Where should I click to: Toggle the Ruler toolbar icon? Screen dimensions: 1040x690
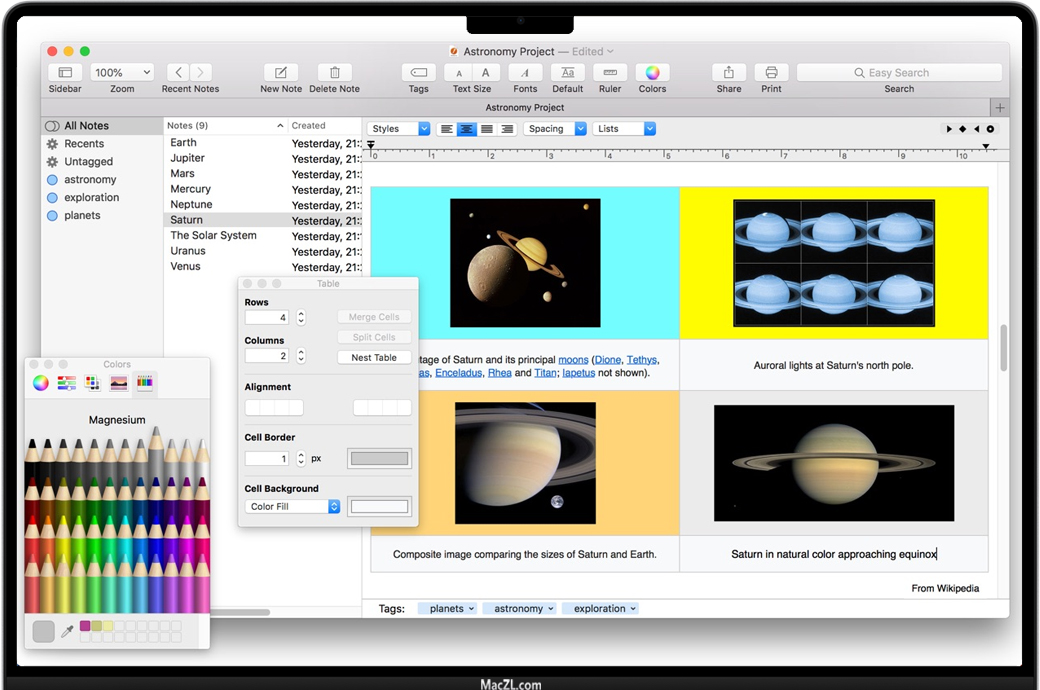pyautogui.click(x=610, y=73)
